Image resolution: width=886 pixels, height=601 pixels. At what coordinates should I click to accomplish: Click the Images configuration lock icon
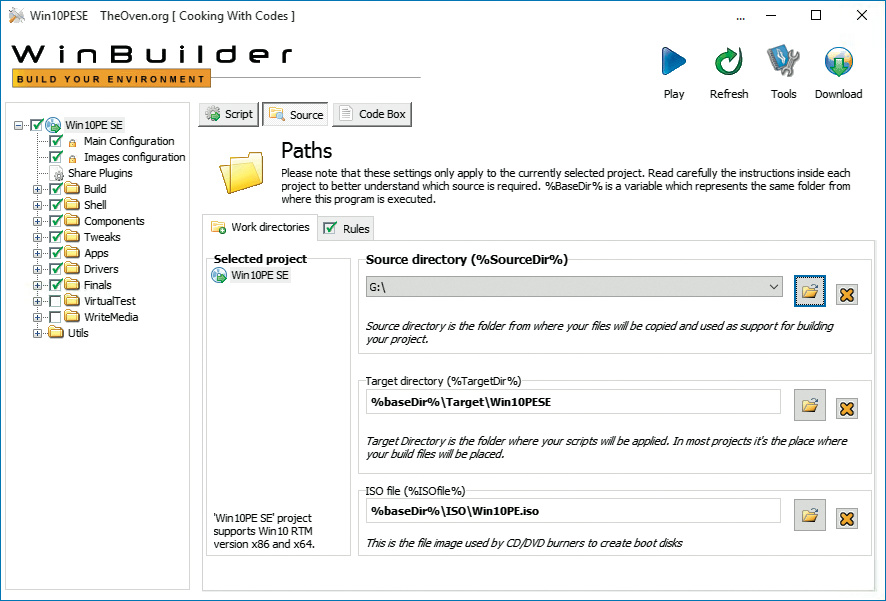tap(72, 158)
